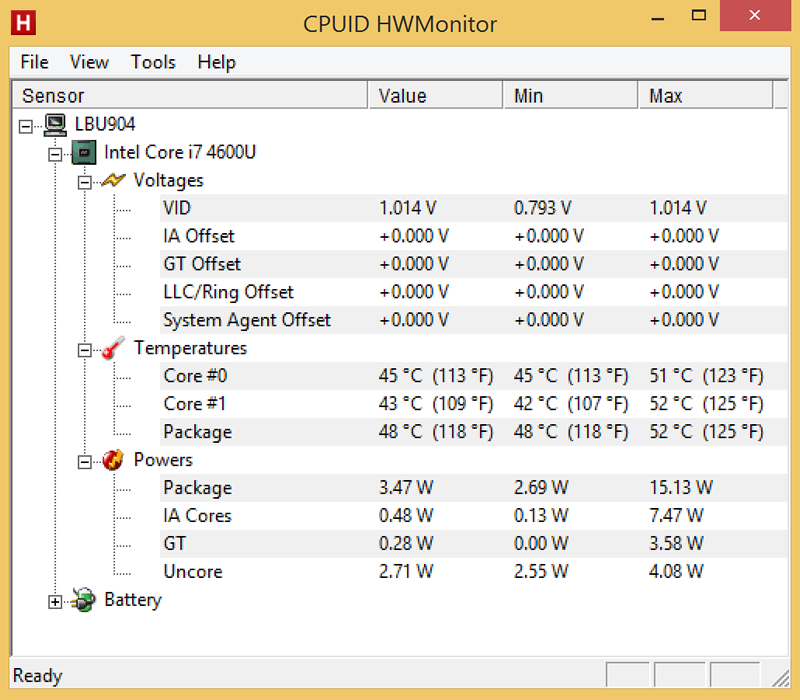This screenshot has width=800, height=700.
Task: Select the LBU904 computer icon
Action: pos(55,125)
